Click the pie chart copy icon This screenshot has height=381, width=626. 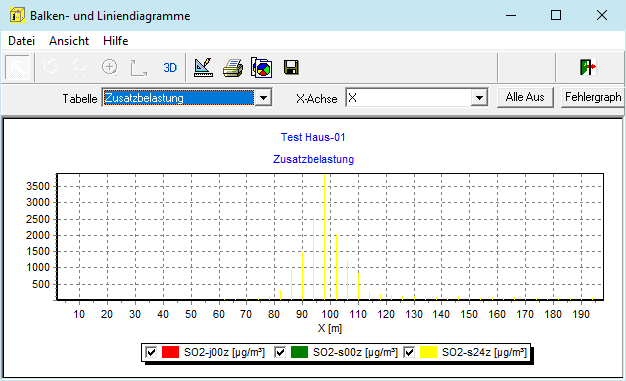pos(261,67)
